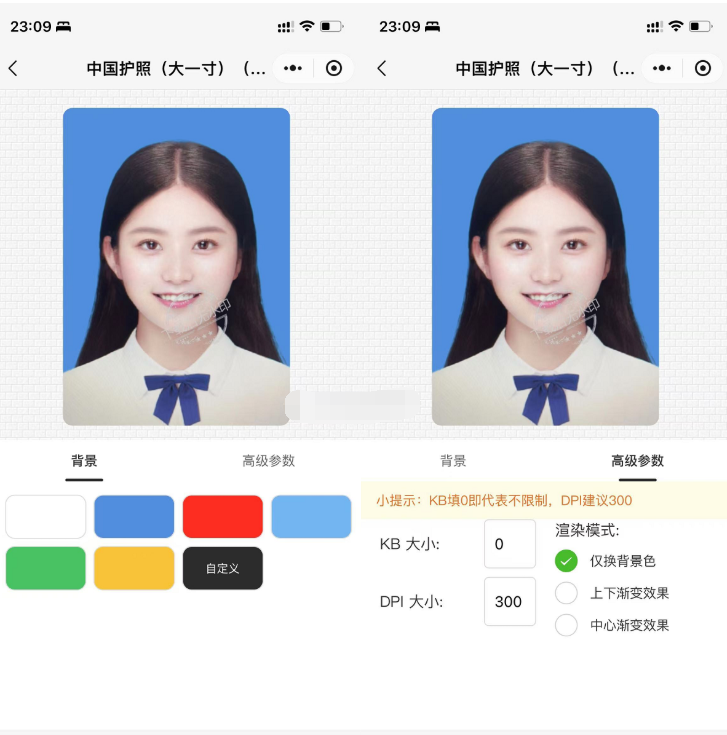Tap back arrow in left phone screen
The image size is (727, 735).
[x=13, y=68]
